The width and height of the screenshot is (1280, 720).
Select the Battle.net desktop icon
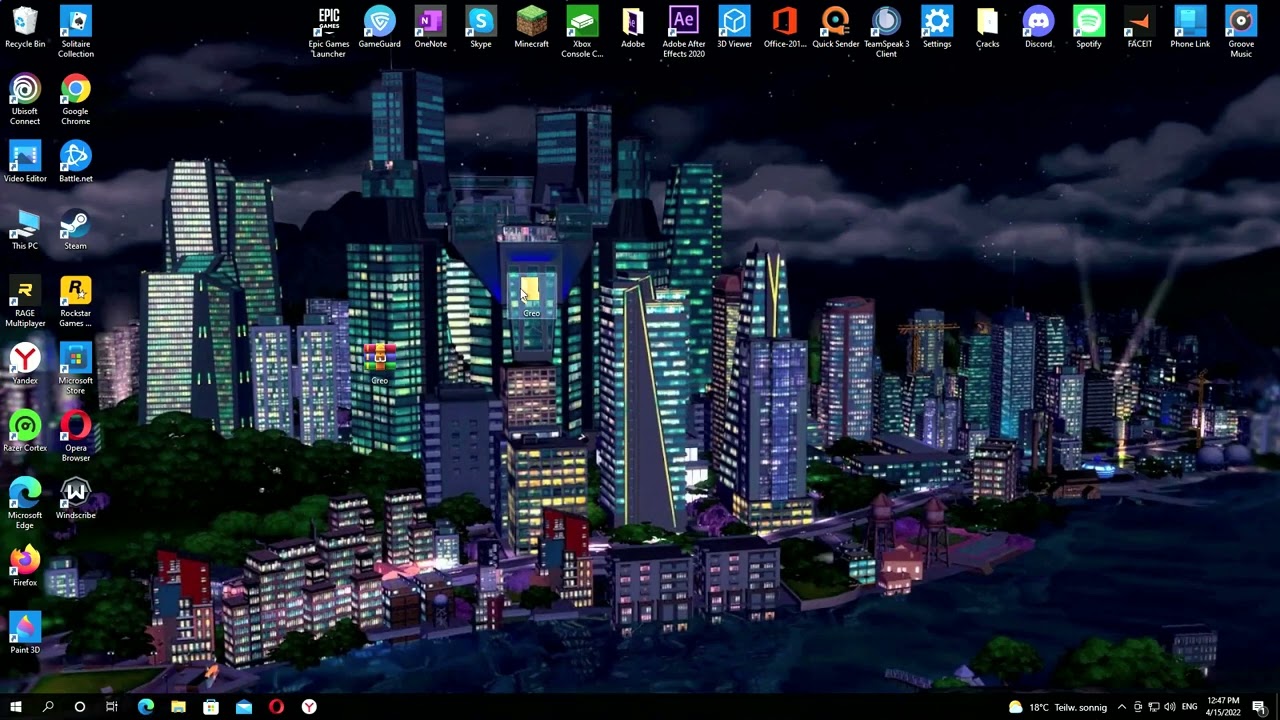tap(75, 162)
